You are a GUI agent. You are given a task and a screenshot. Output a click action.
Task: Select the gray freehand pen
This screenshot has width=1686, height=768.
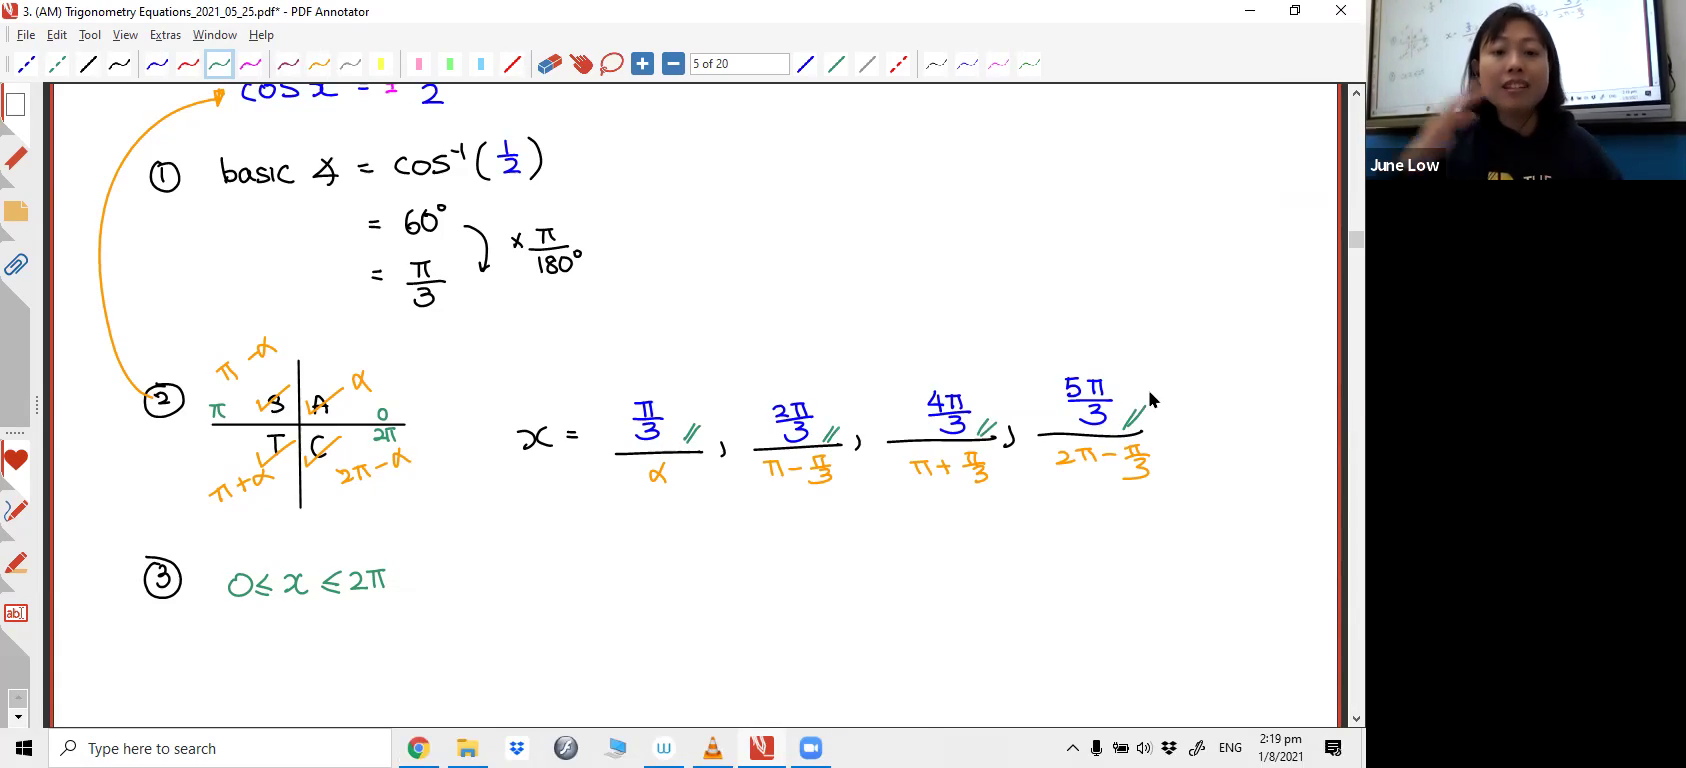350,64
